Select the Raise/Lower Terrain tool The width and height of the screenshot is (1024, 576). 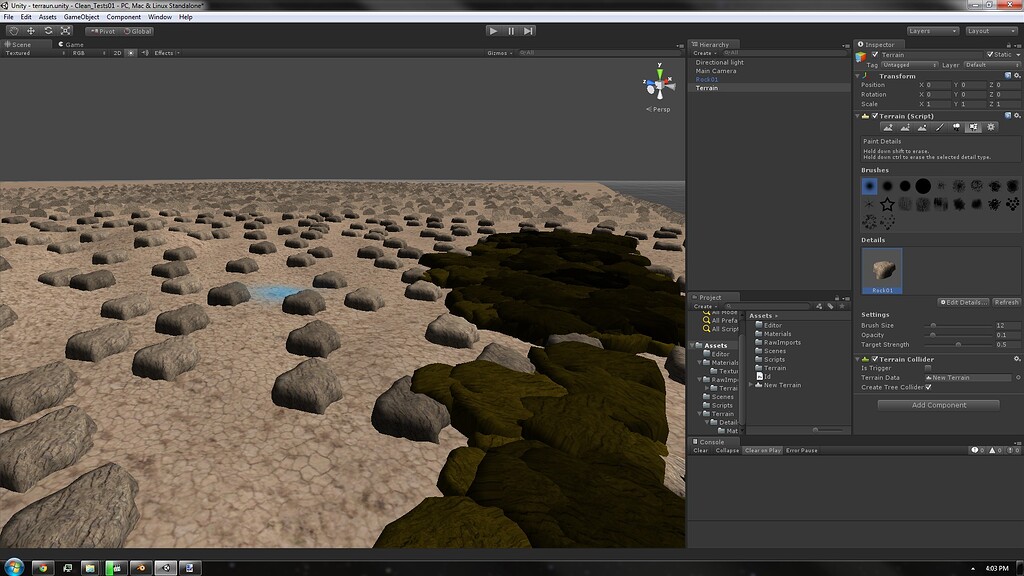pos(888,127)
